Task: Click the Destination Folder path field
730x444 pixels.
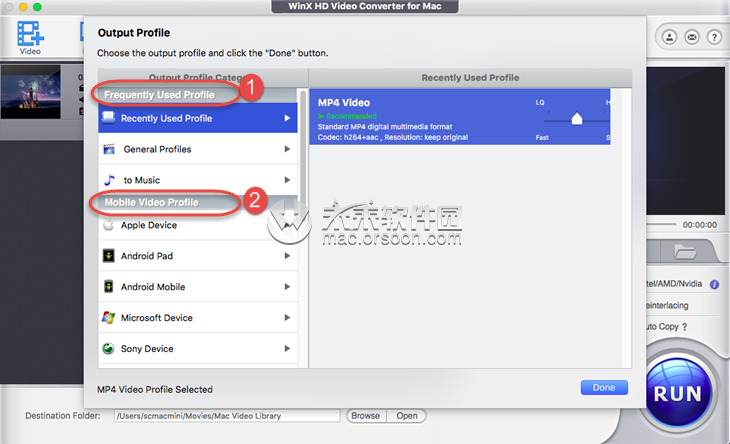Action: 227,416
